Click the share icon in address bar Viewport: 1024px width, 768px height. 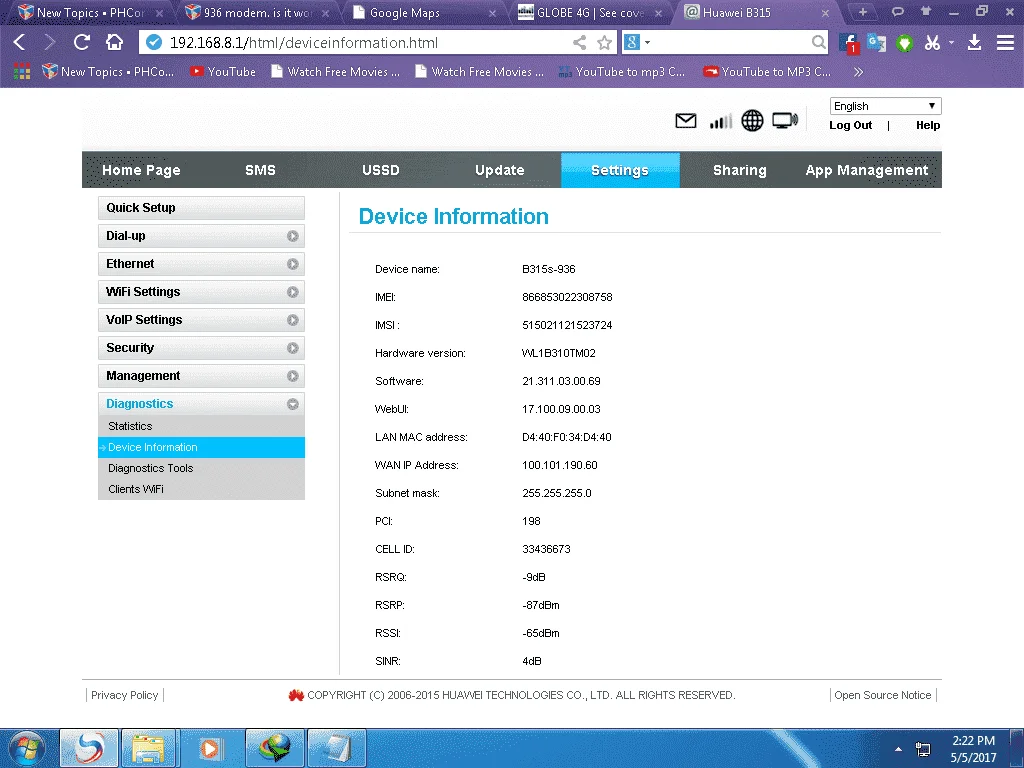click(579, 43)
